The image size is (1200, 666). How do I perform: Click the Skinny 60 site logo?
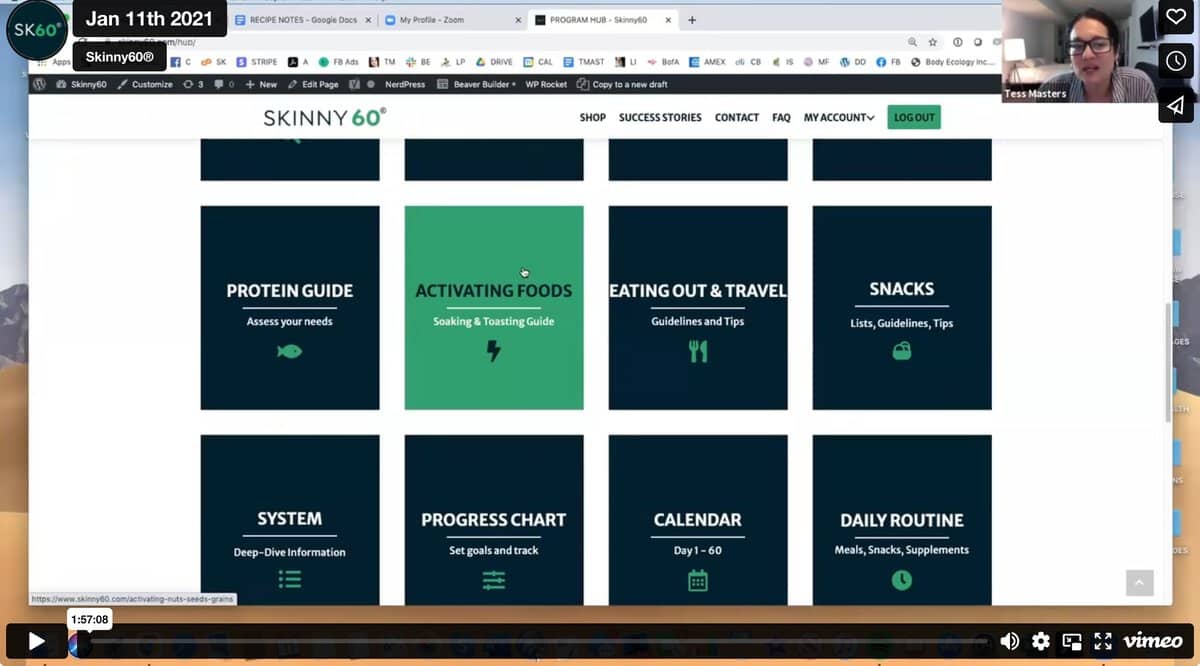tap(325, 118)
